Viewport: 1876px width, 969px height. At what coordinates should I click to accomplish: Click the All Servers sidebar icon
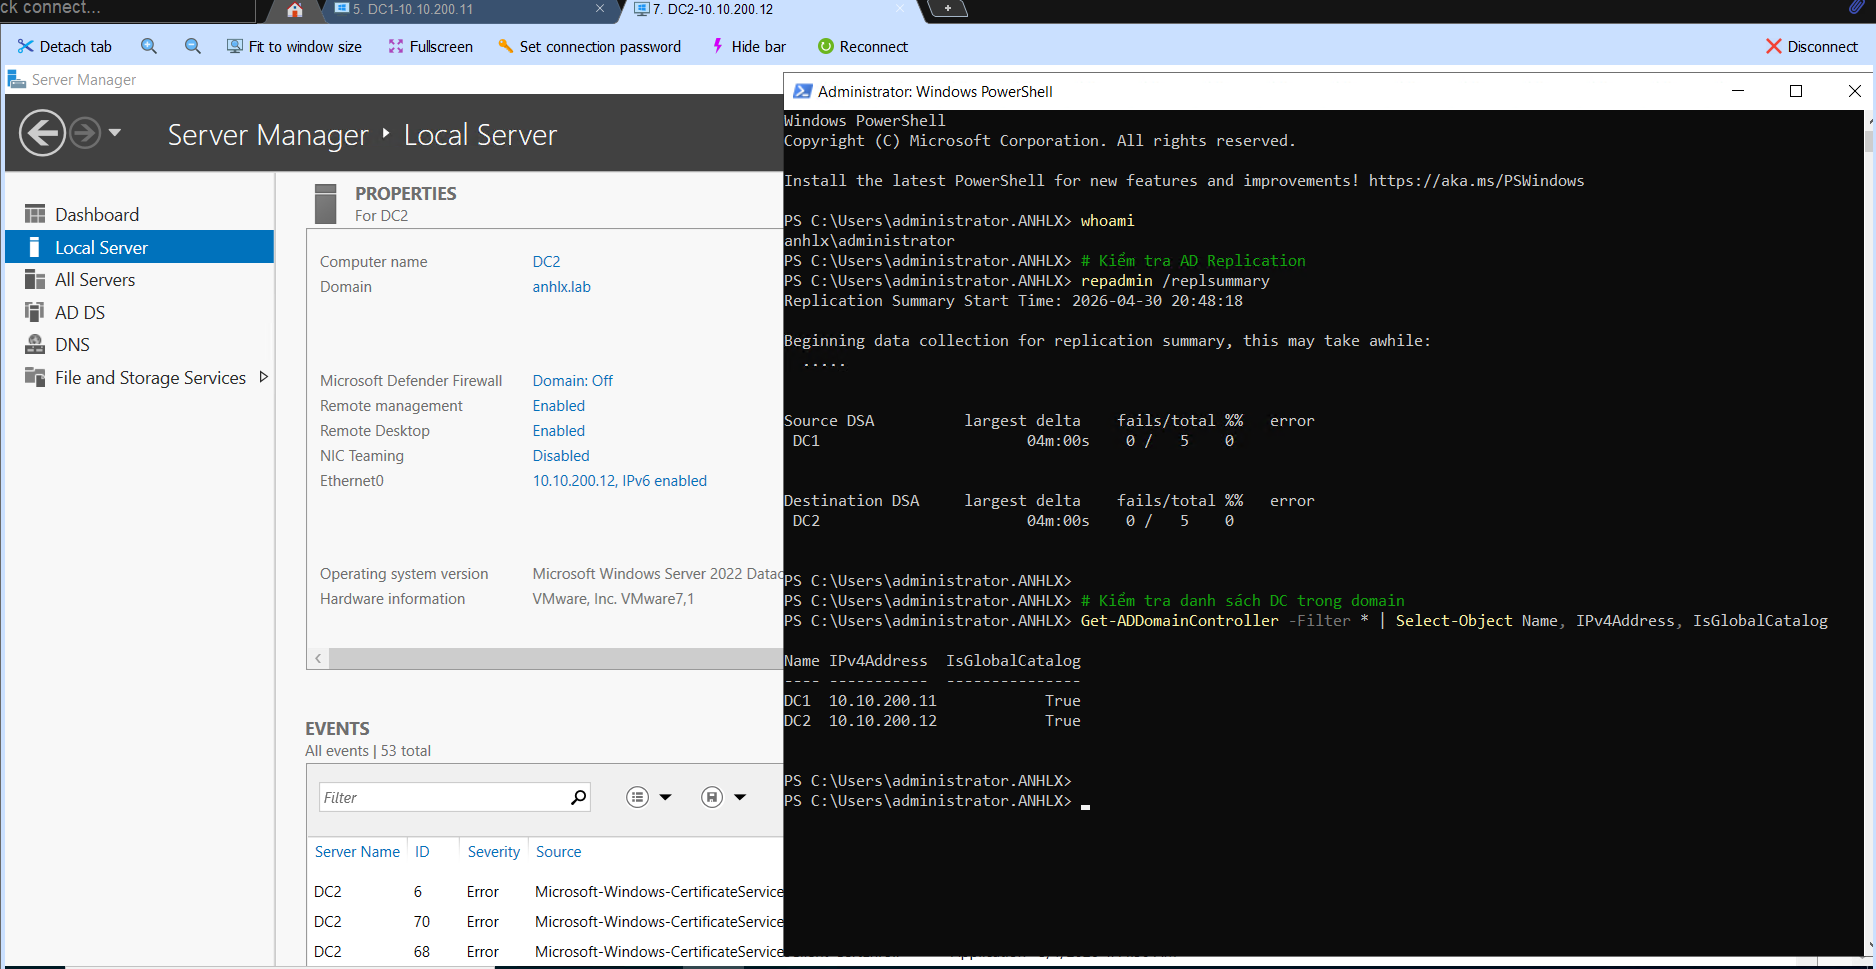35,279
